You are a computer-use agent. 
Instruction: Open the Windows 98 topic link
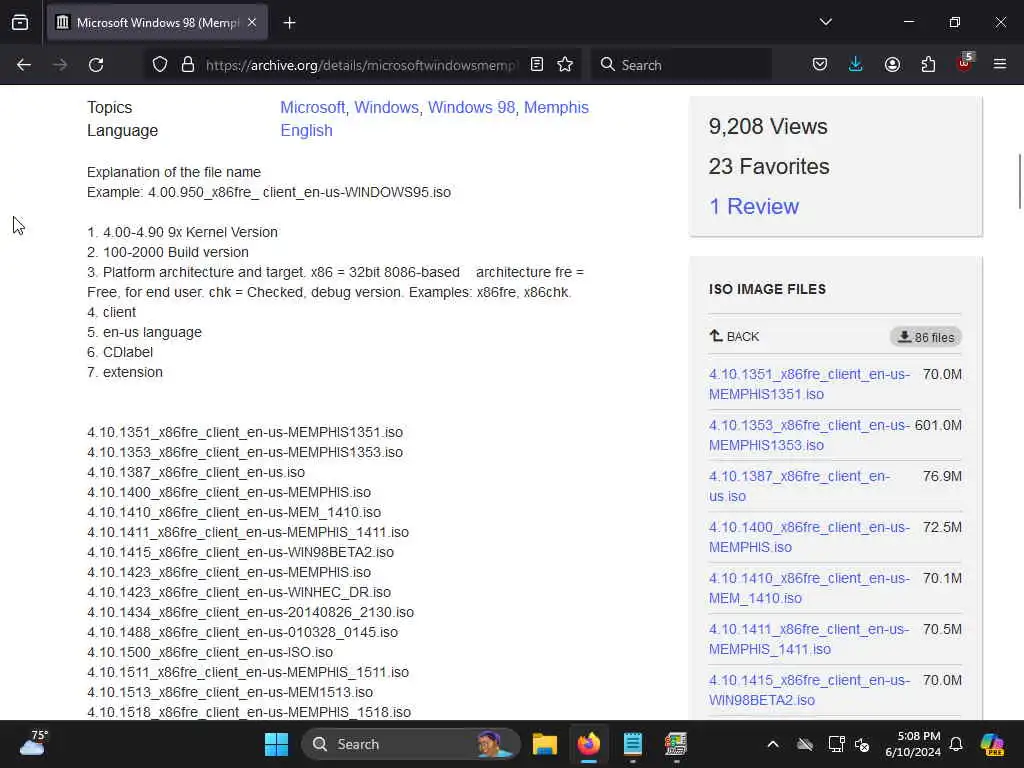(472, 108)
